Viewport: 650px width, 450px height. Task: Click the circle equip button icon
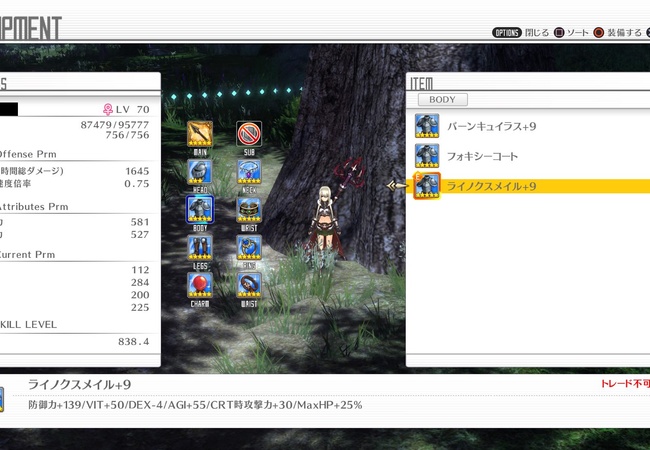(599, 33)
